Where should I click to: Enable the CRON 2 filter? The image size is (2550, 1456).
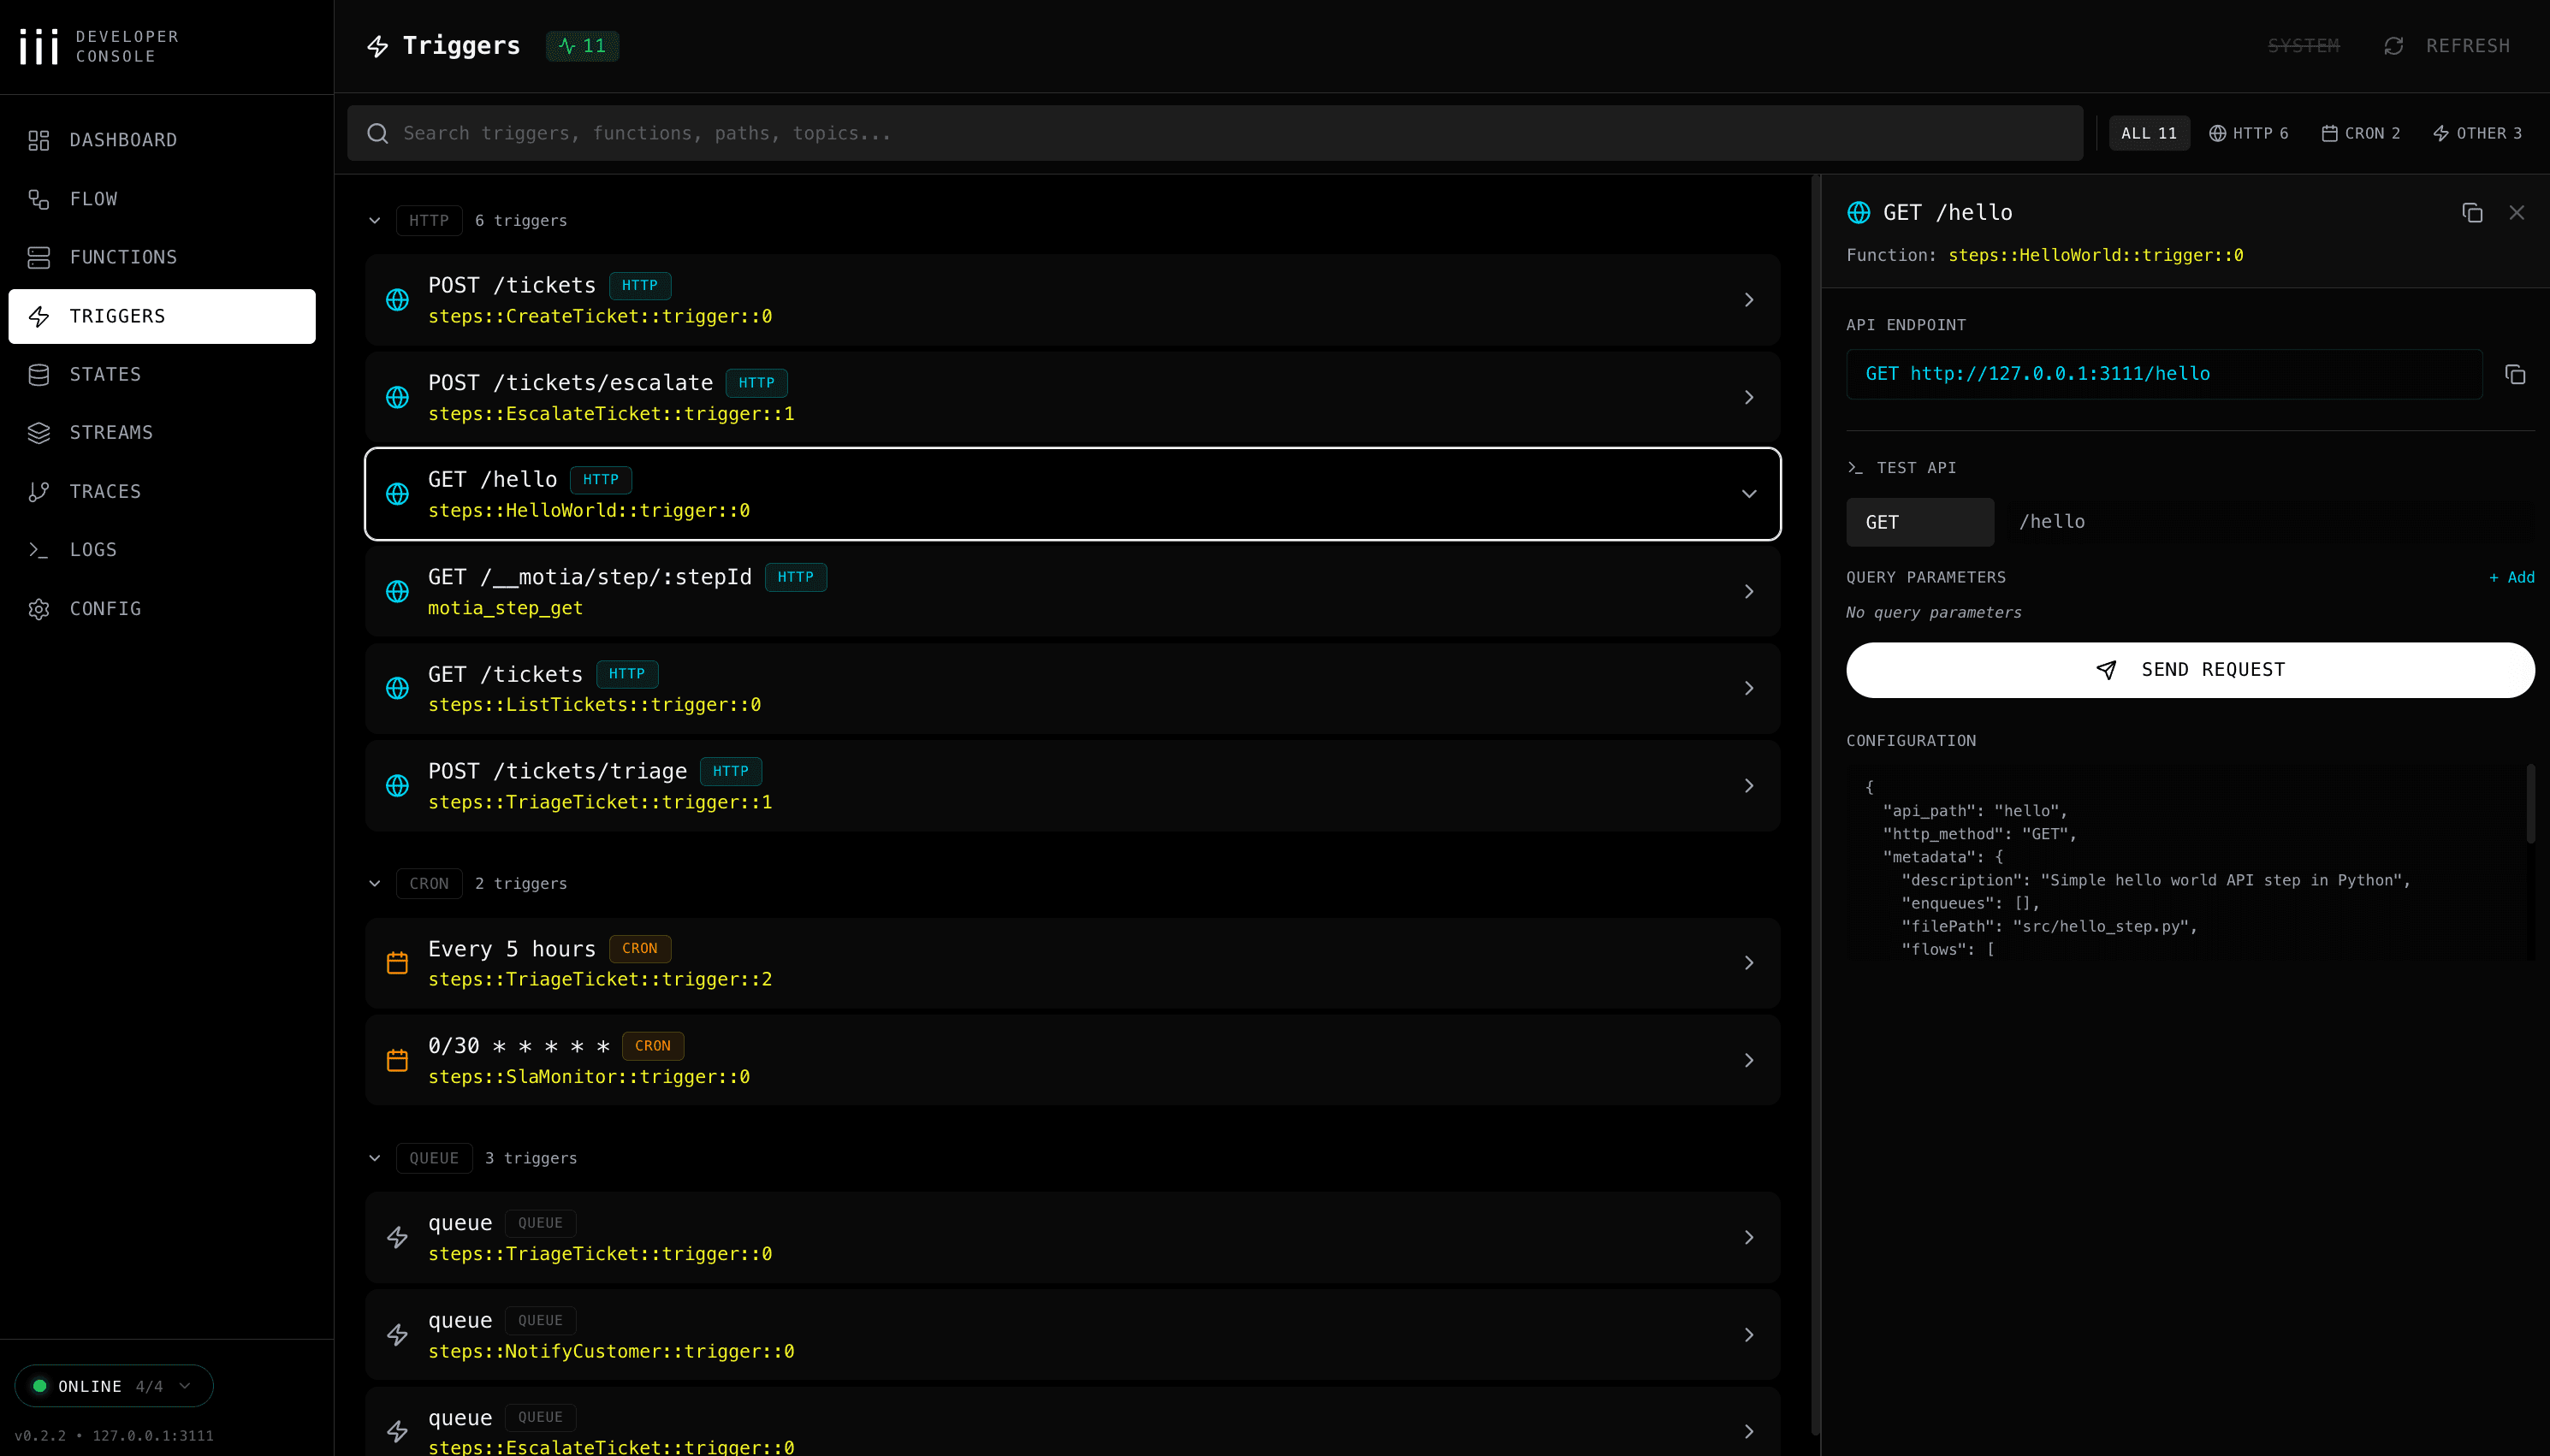coord(2362,132)
